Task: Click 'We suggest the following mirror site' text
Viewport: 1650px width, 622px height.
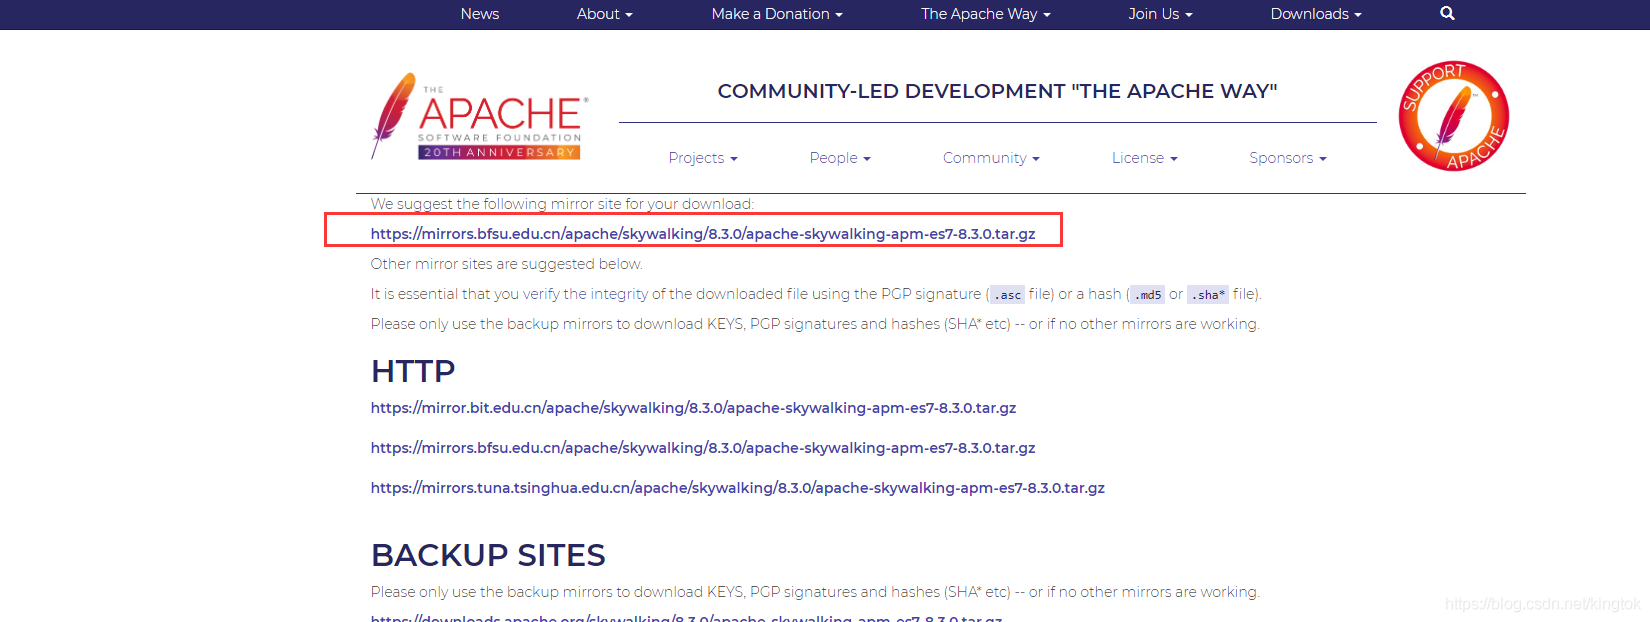Action: coord(562,204)
